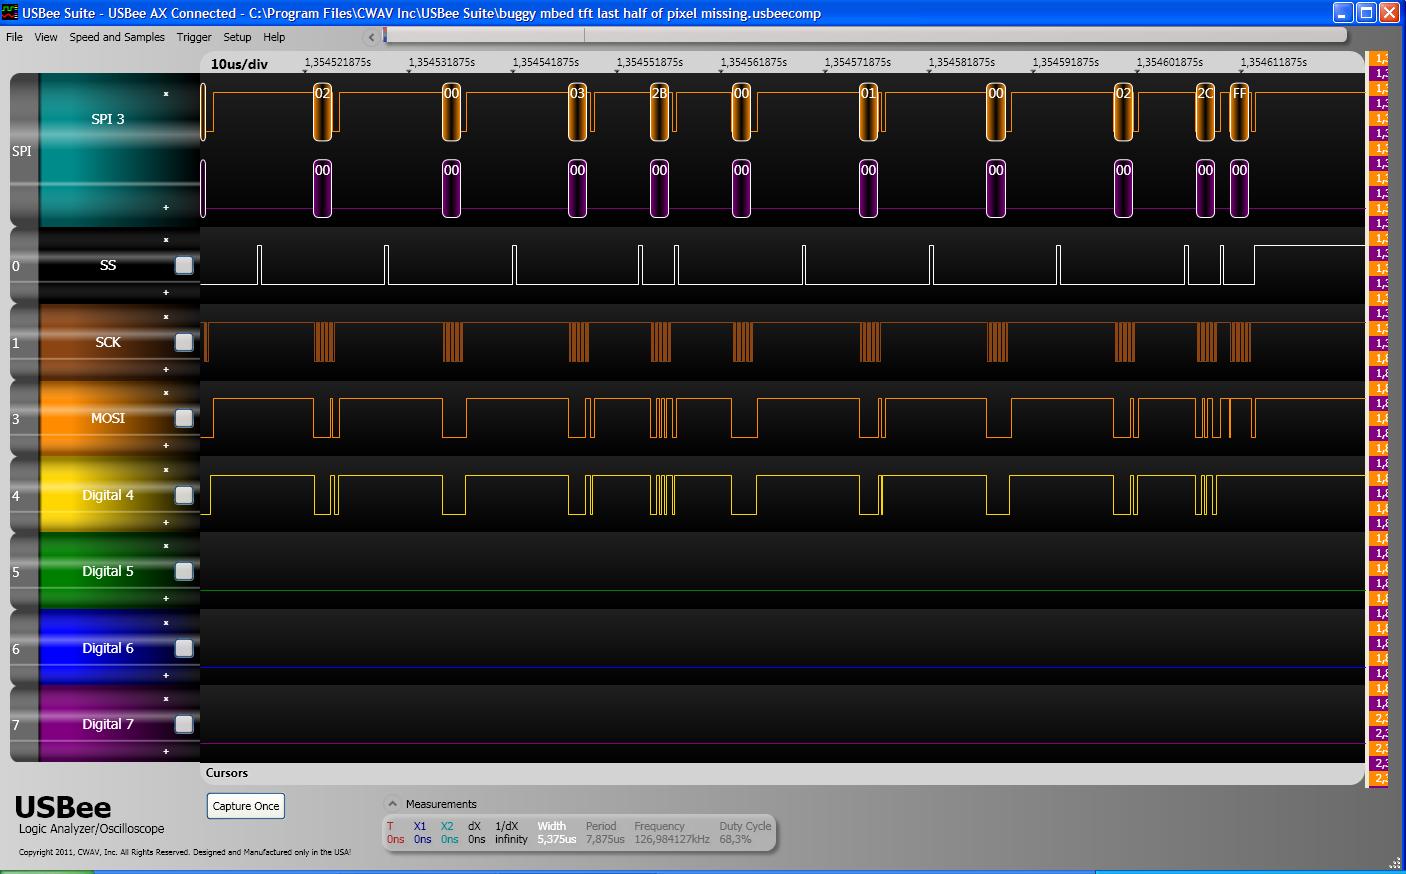Open the Trigger menu
Viewport: 1406px width, 874px height.
pos(194,37)
